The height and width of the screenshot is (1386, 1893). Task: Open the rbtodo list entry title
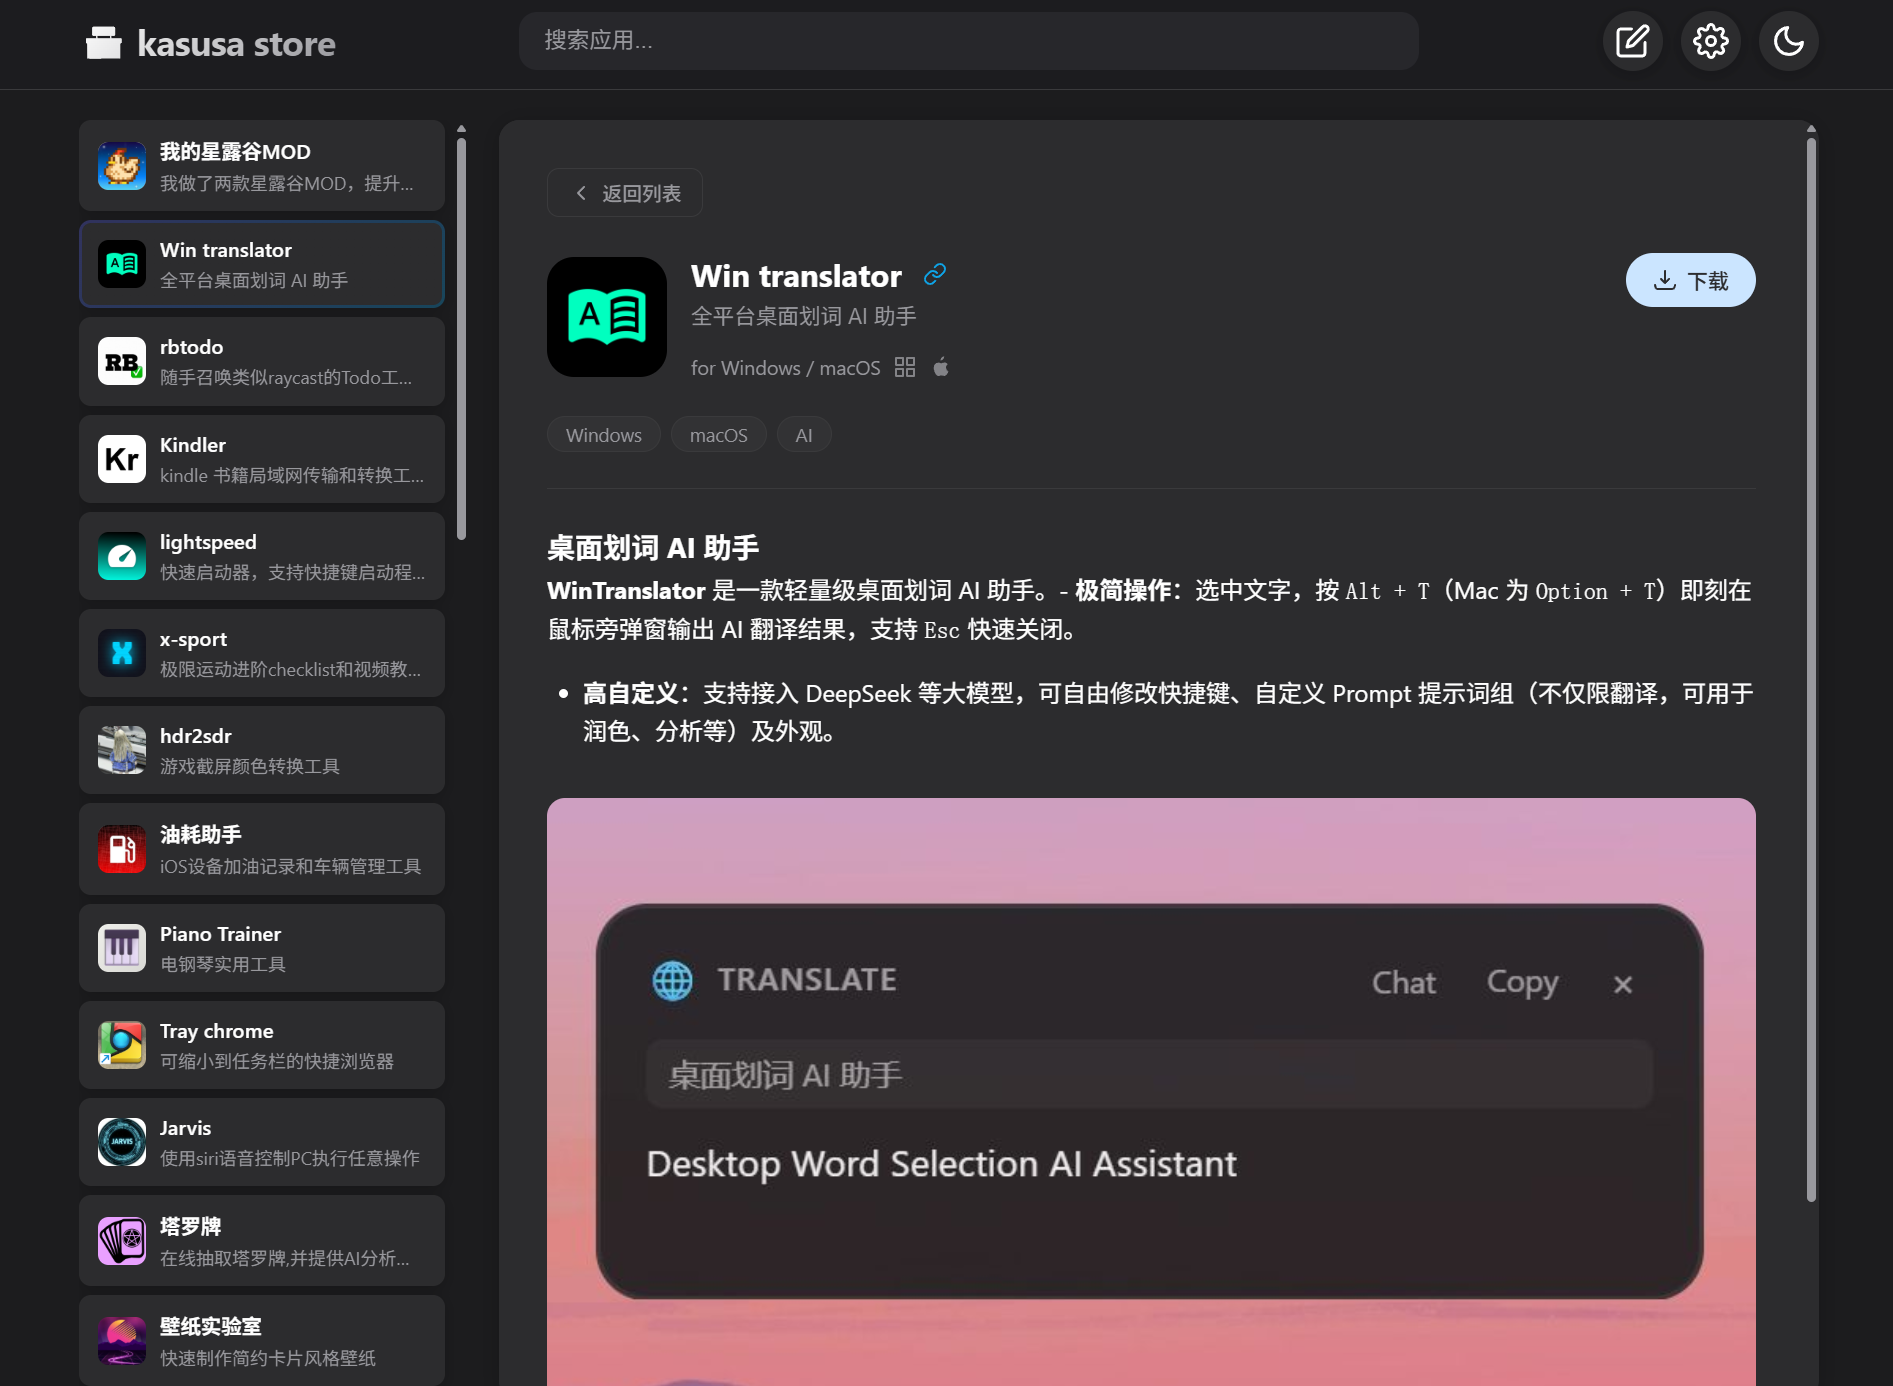[192, 347]
